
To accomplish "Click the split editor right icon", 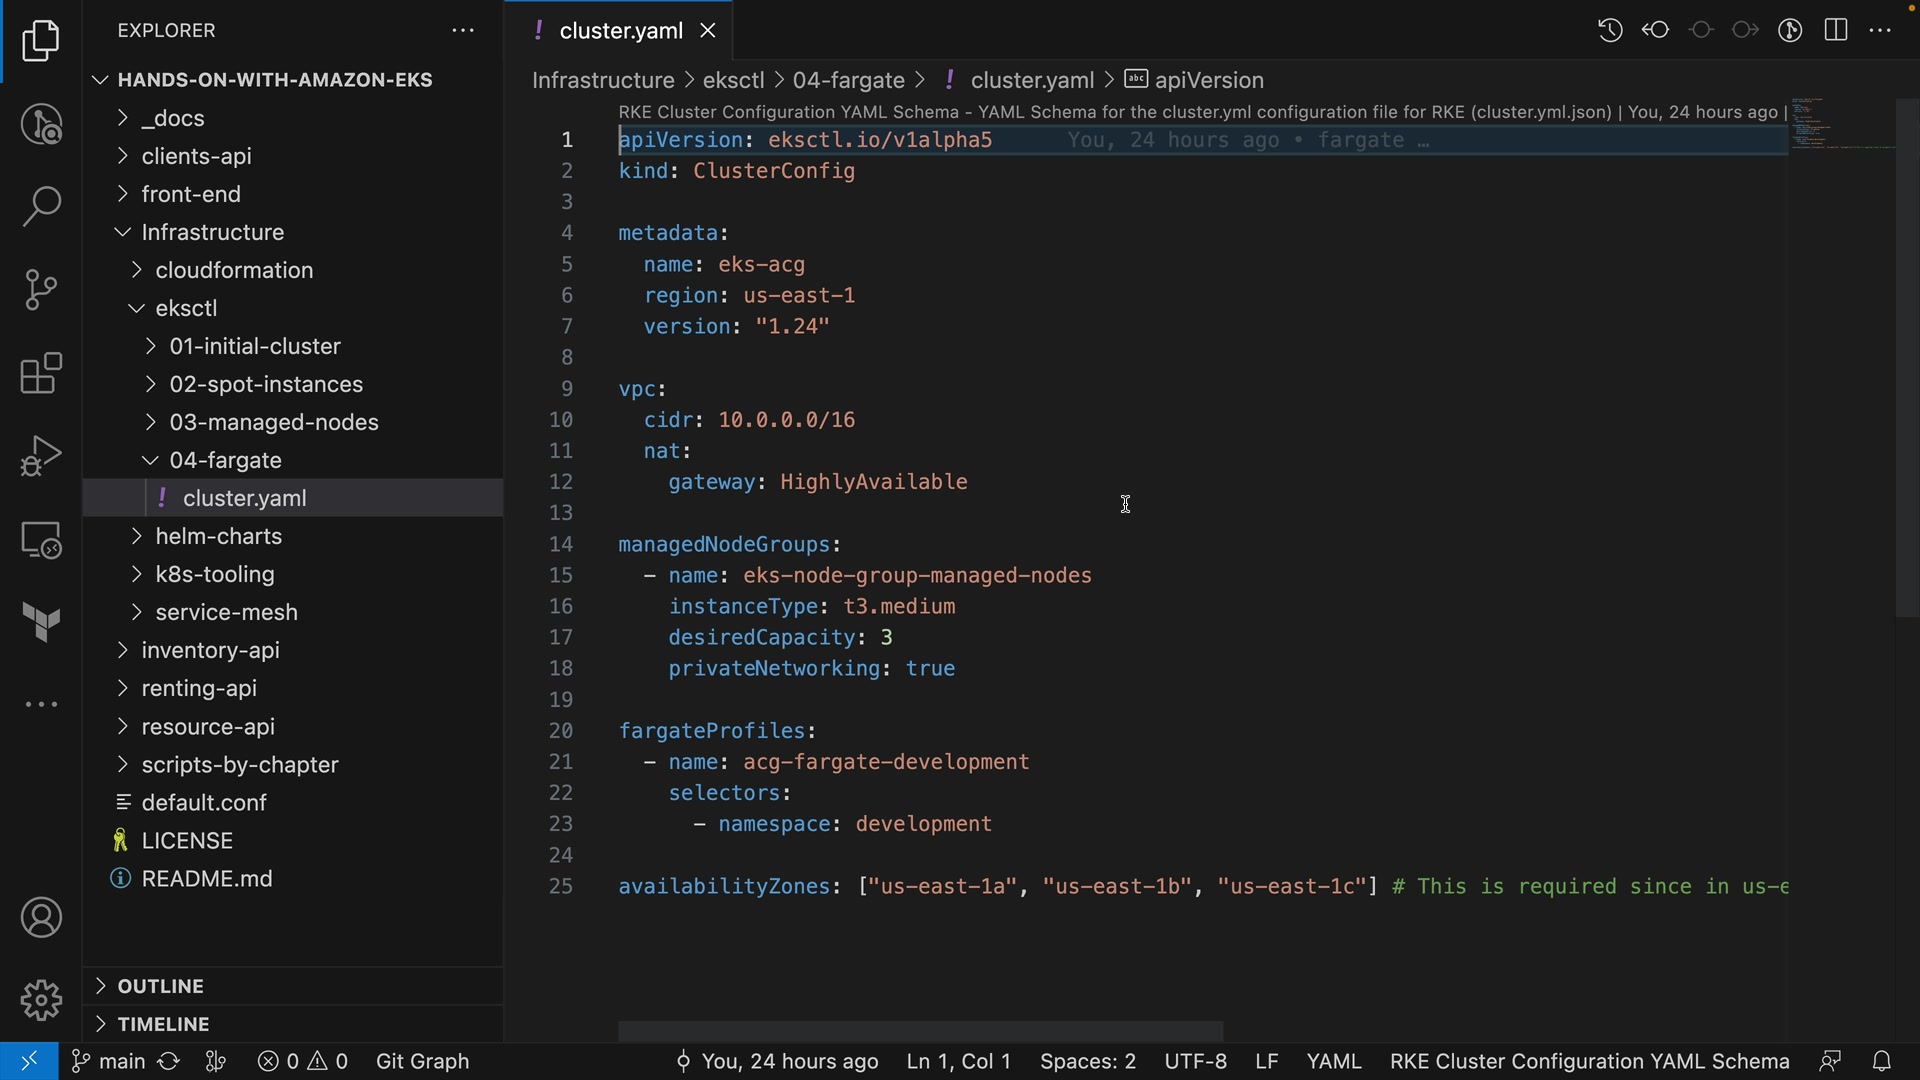I will click(1836, 30).
